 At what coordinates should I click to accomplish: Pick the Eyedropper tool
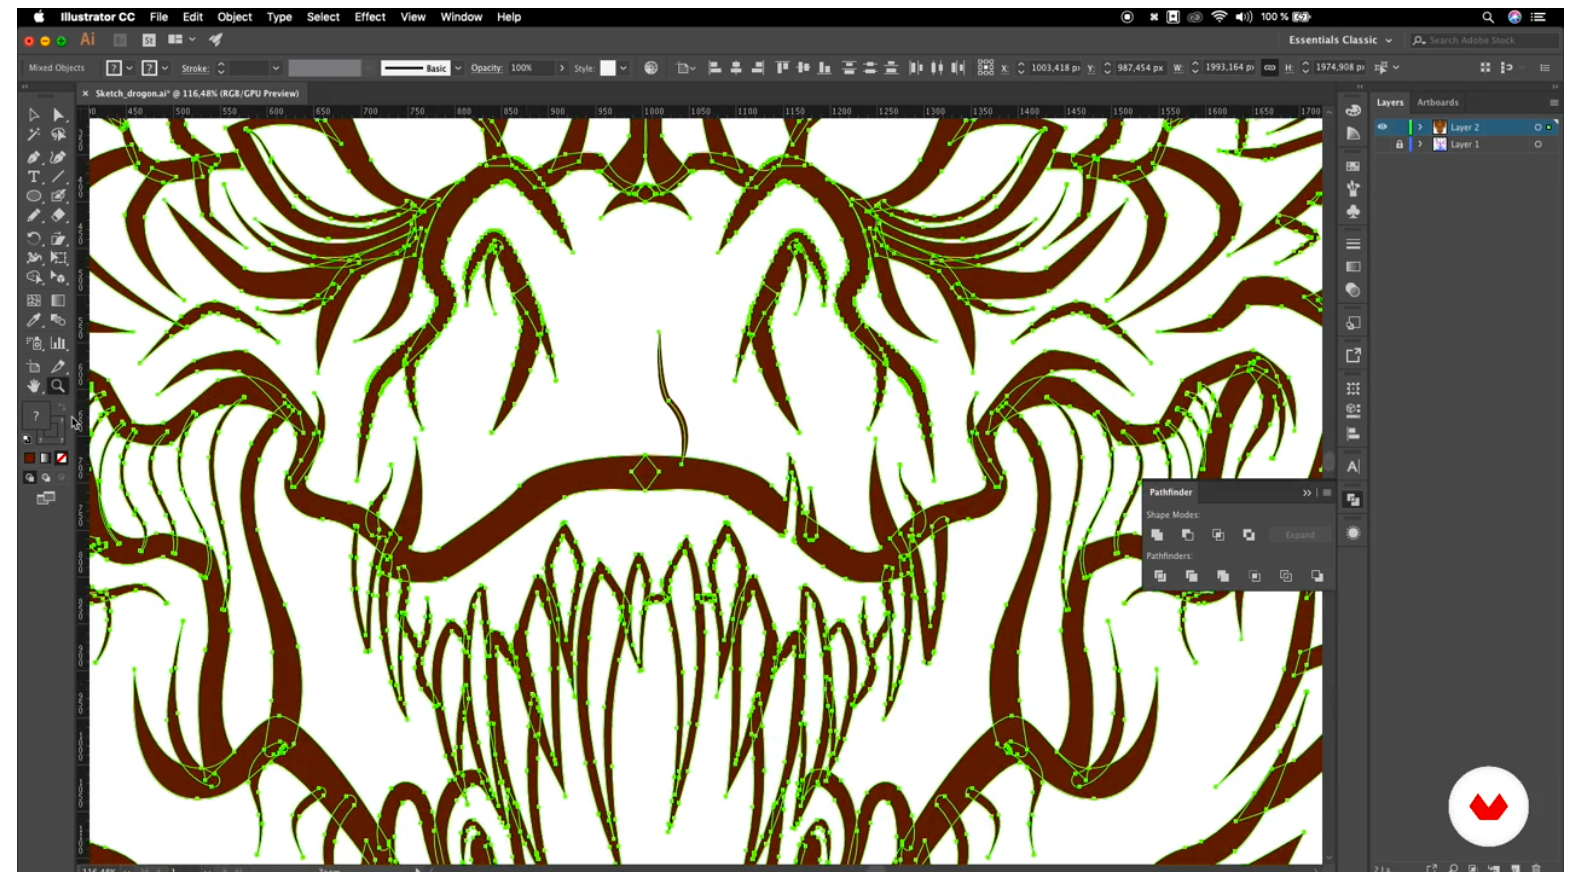tap(34, 321)
